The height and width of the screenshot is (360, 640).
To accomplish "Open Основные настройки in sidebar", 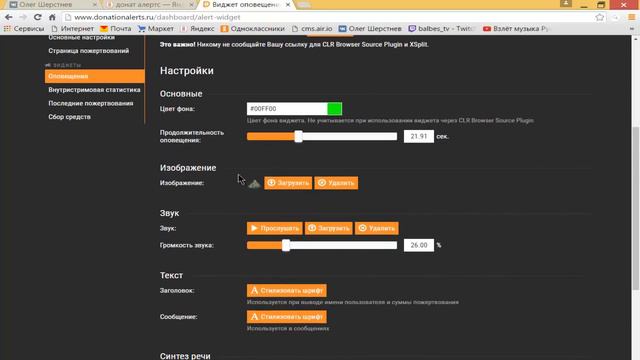I will [x=81, y=37].
